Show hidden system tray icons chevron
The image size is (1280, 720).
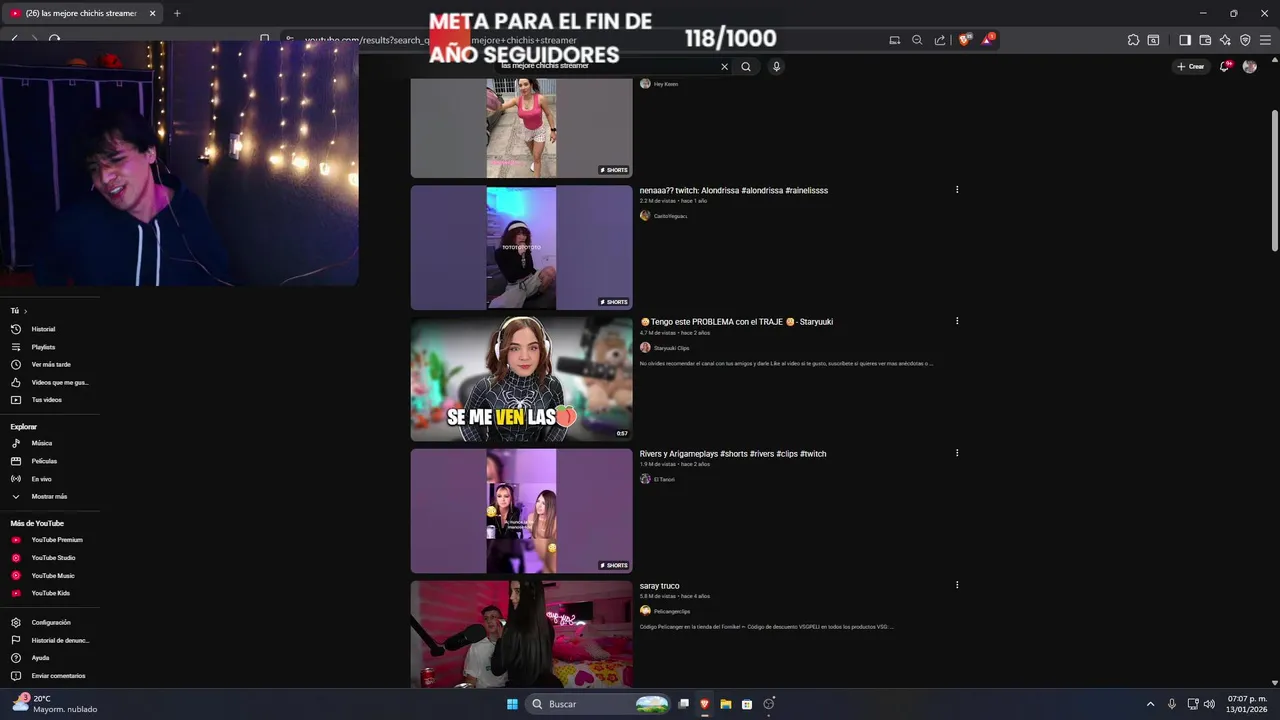[1150, 704]
